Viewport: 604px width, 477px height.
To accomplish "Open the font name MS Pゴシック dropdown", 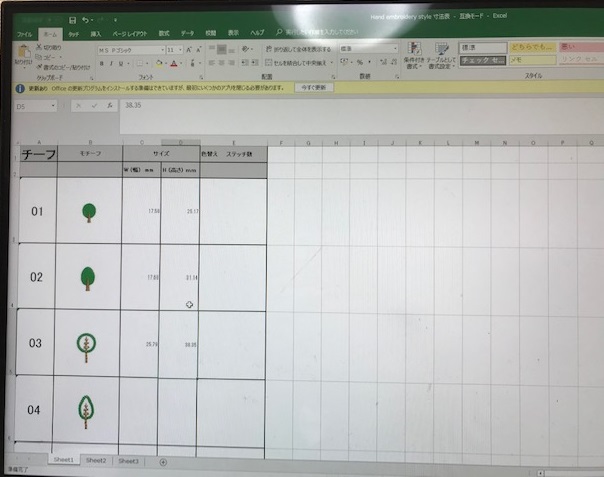I will coord(162,50).
